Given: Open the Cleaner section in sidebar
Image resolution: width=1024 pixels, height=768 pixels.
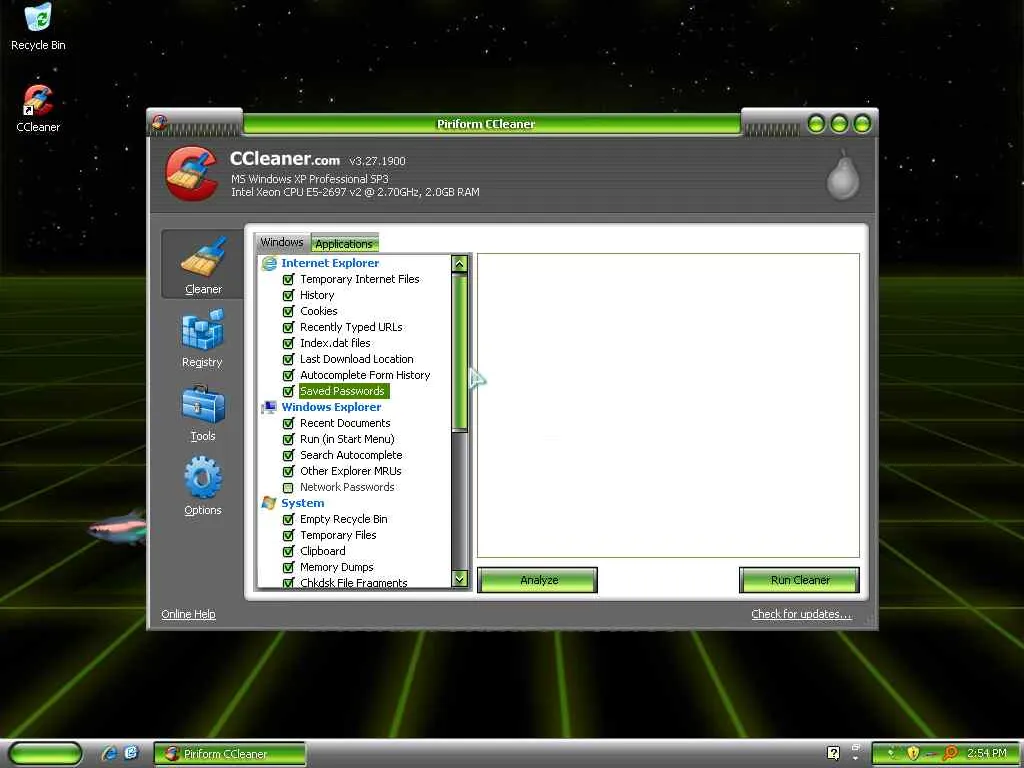Looking at the screenshot, I should coord(202,264).
